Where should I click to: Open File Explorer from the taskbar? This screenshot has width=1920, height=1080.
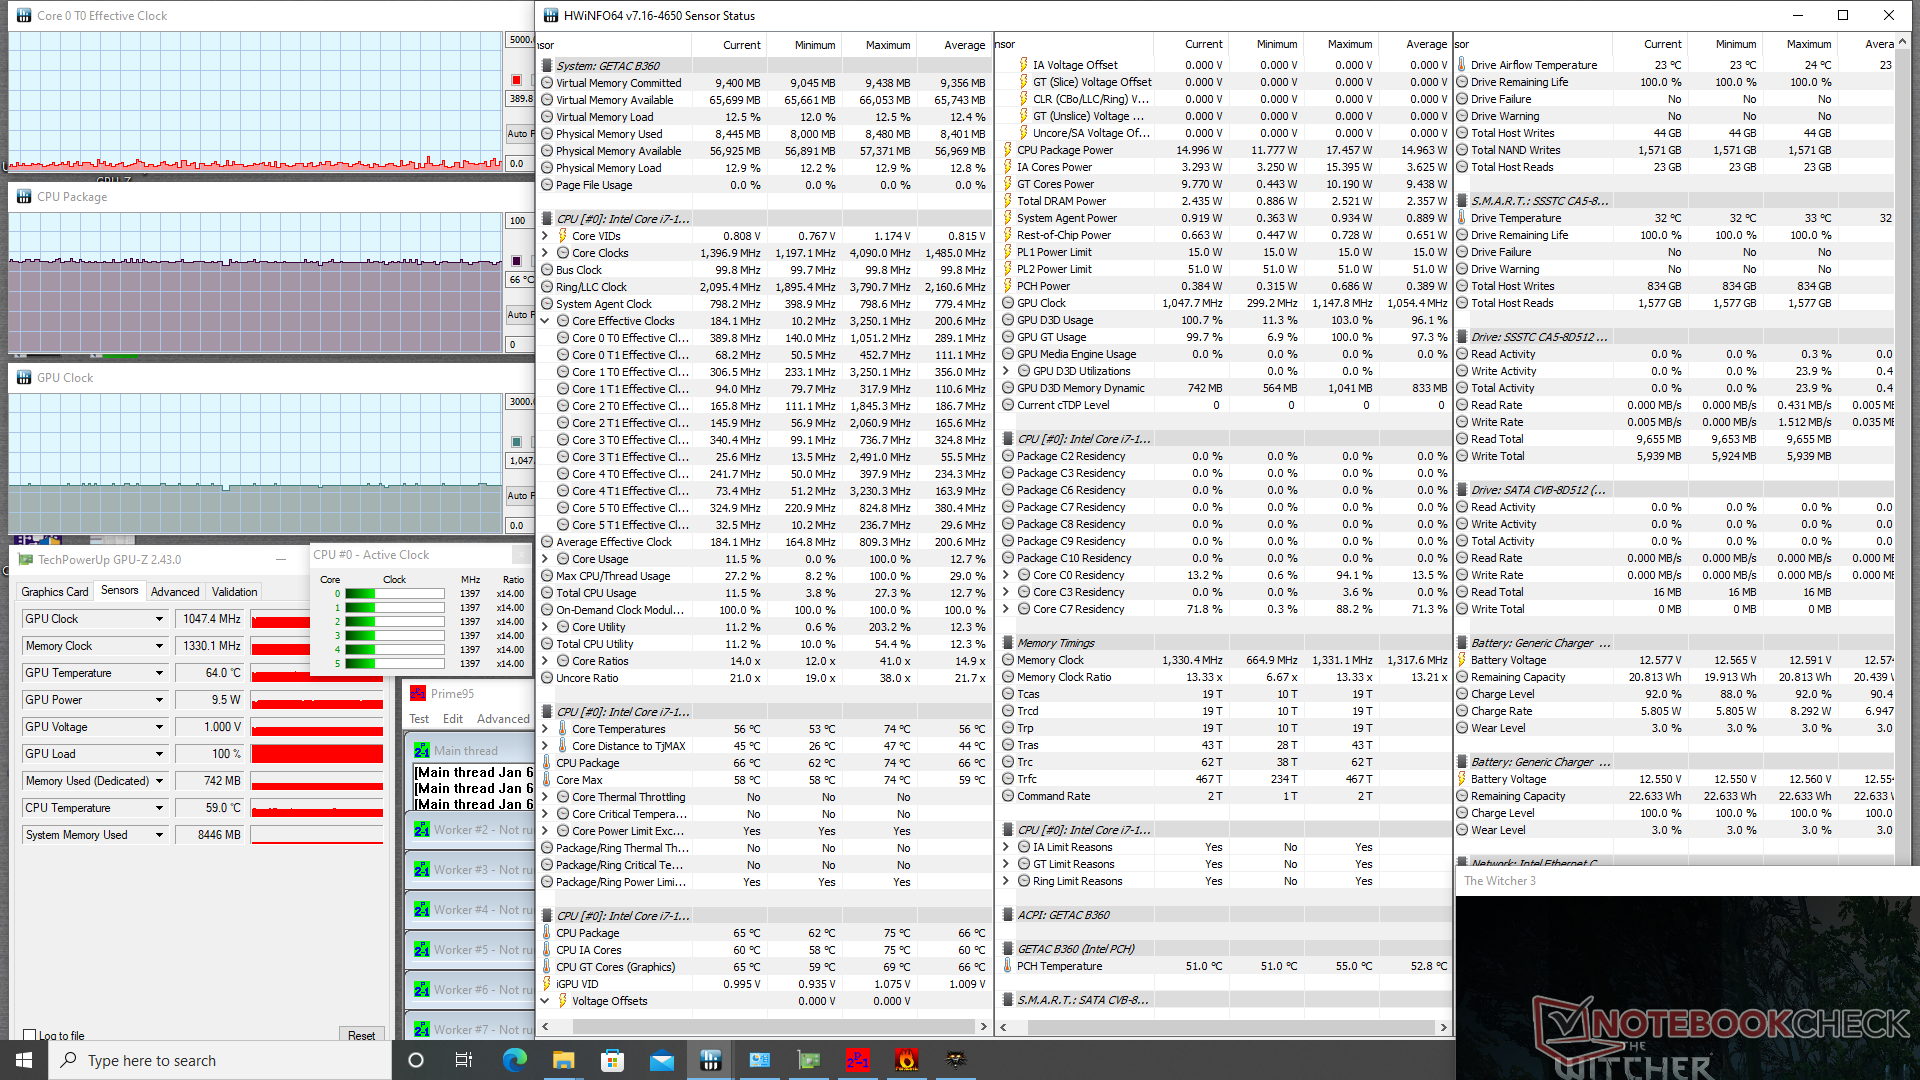coord(563,1060)
